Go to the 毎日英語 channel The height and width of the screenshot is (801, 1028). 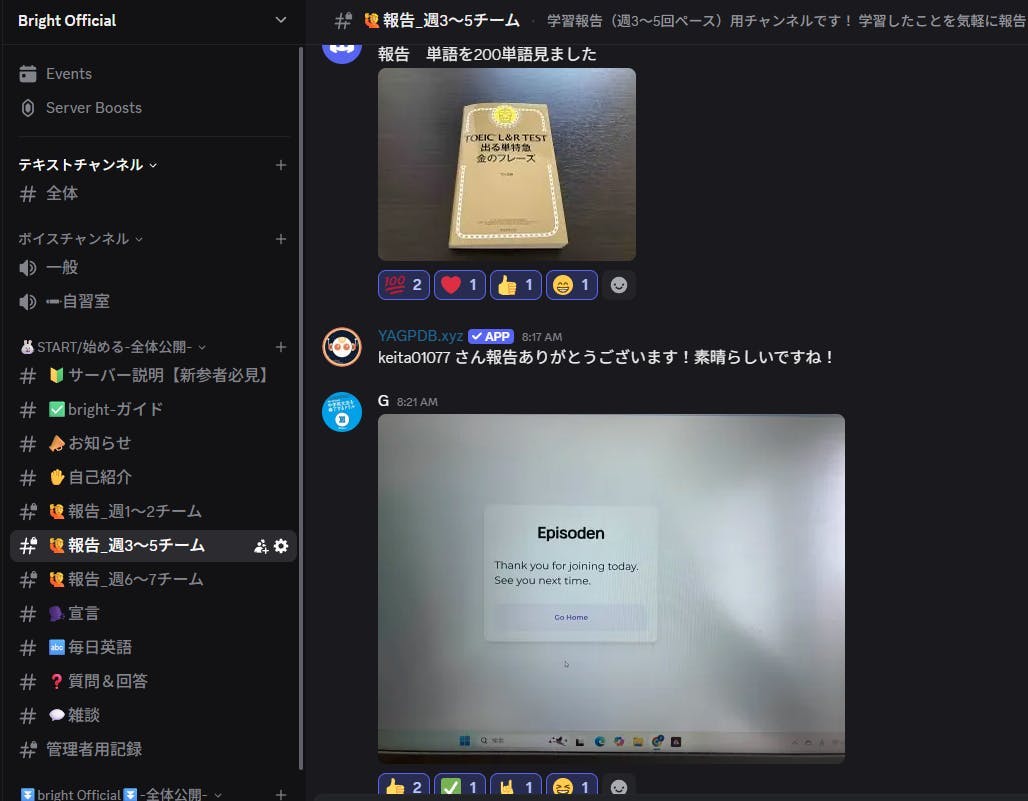100,647
